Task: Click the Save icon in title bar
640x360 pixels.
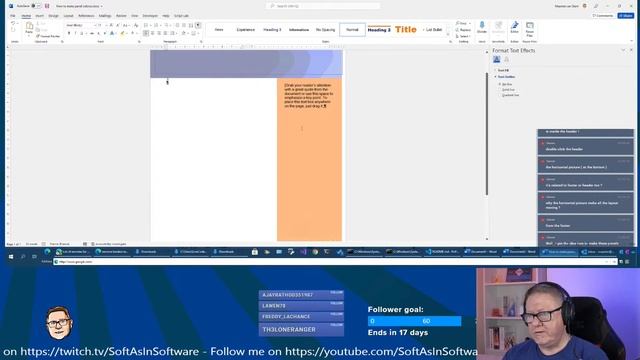Action: point(47,6)
